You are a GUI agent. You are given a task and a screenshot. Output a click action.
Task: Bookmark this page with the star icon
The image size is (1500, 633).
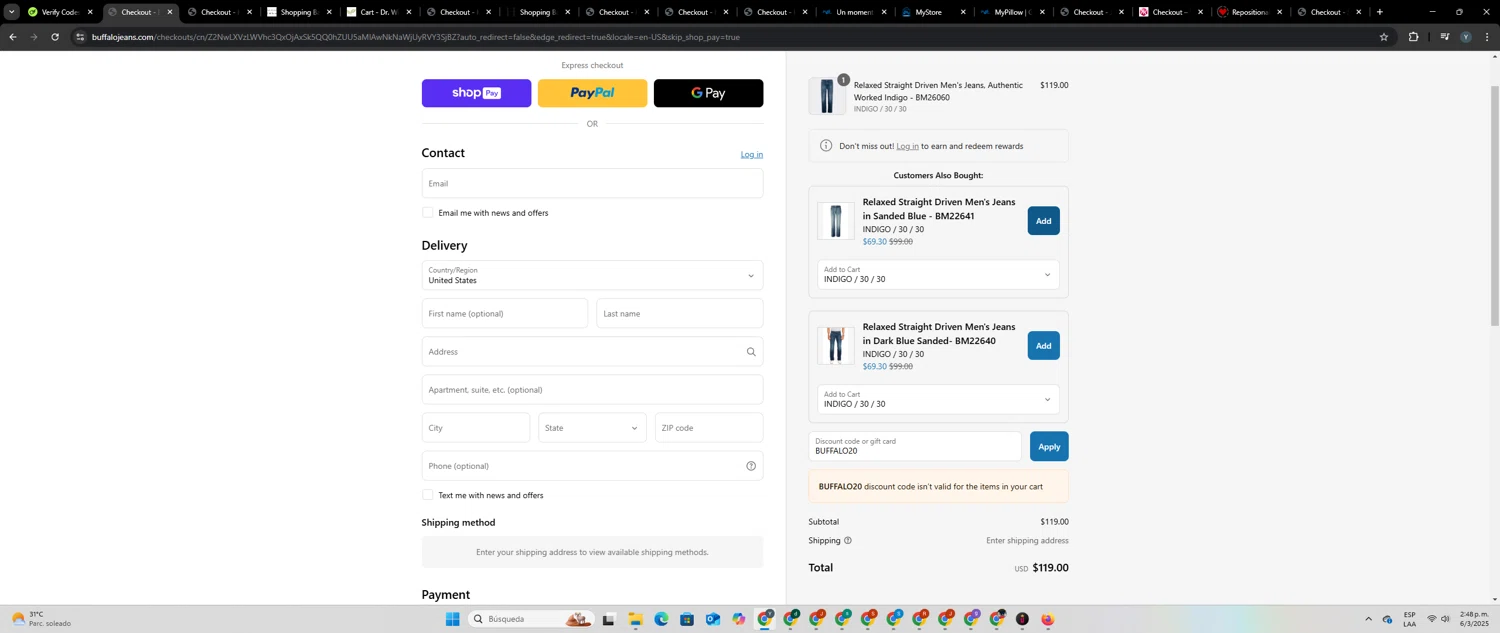(x=1384, y=37)
